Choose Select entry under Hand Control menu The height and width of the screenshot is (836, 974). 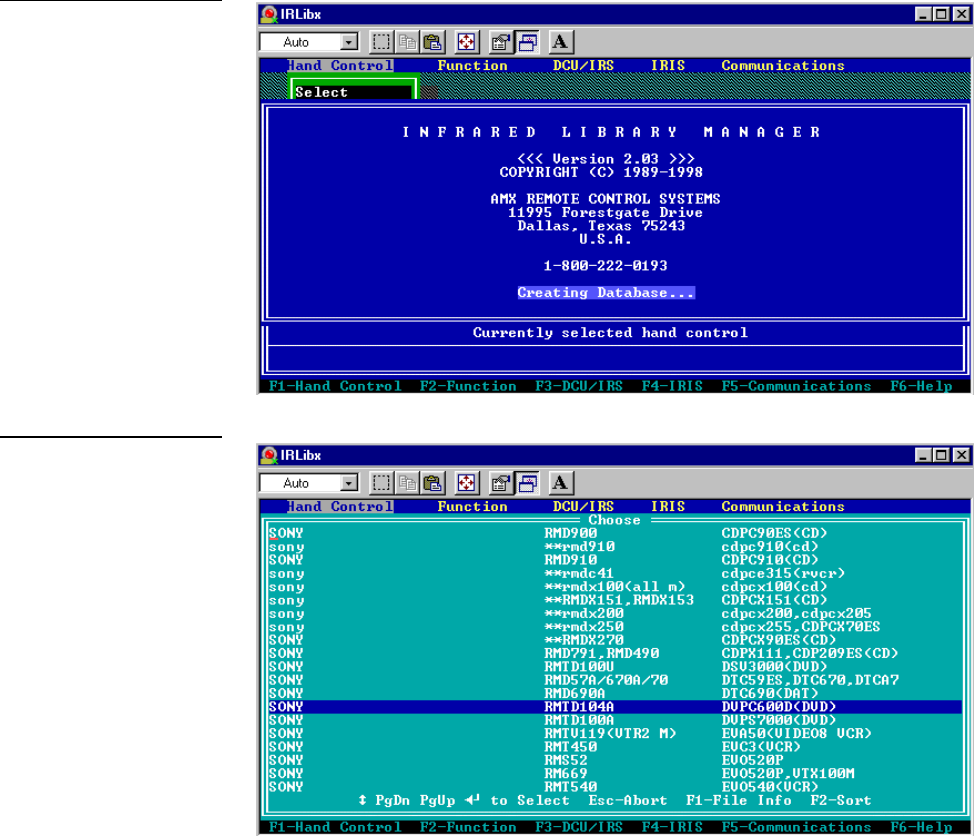click(x=352, y=92)
